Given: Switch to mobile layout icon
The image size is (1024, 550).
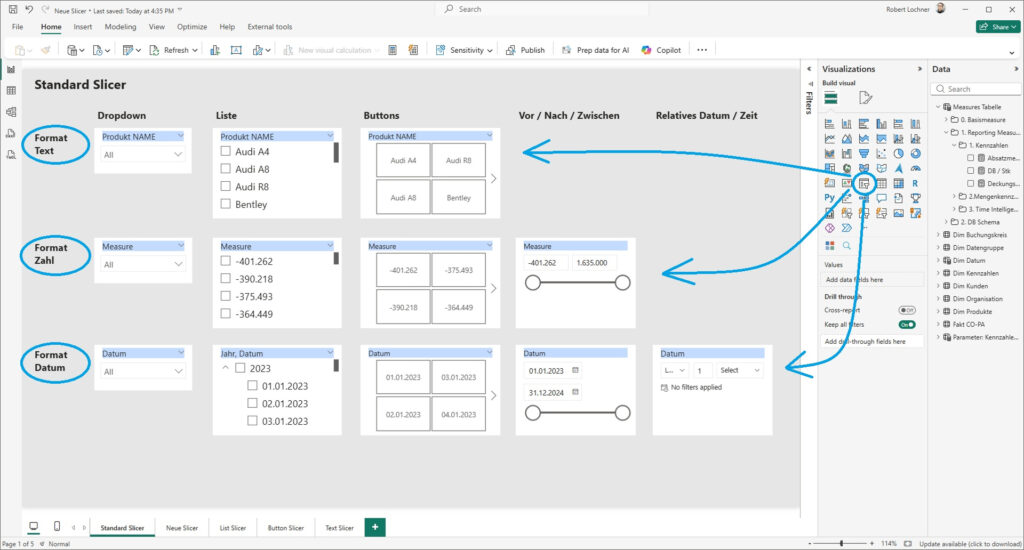Looking at the screenshot, I should tap(57, 527).
